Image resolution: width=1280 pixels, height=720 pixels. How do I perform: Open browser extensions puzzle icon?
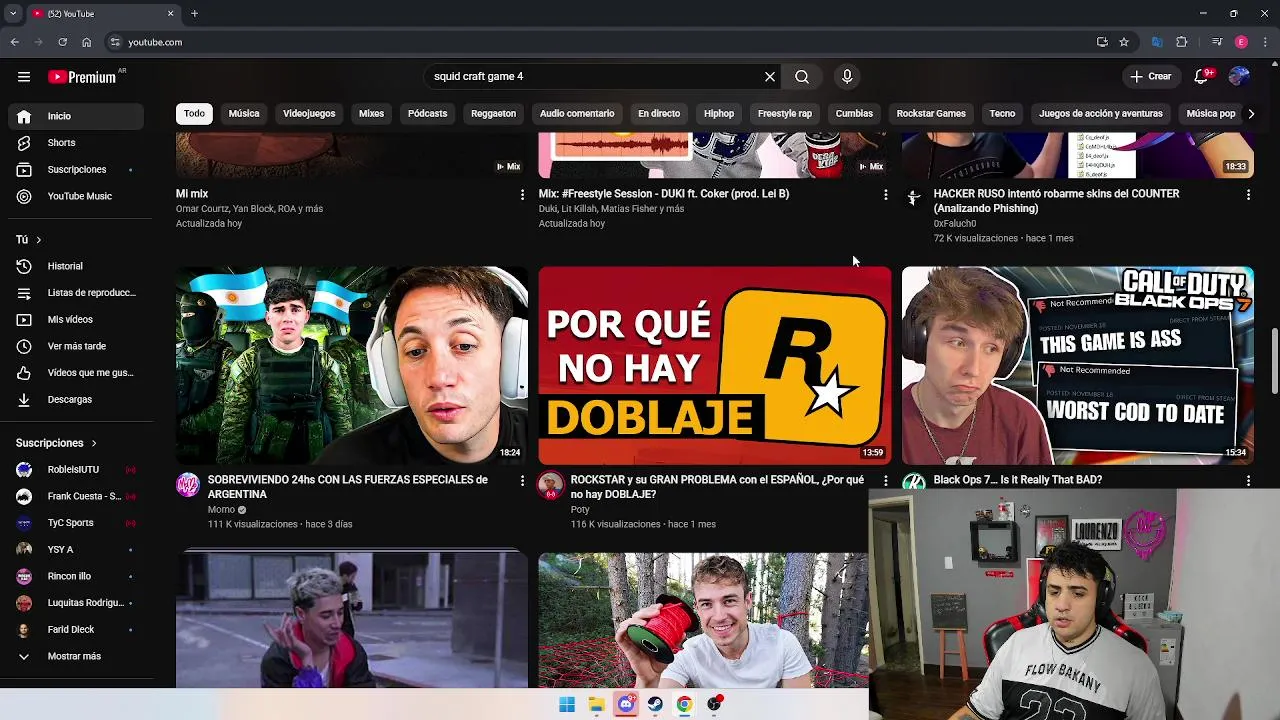coord(1182,42)
